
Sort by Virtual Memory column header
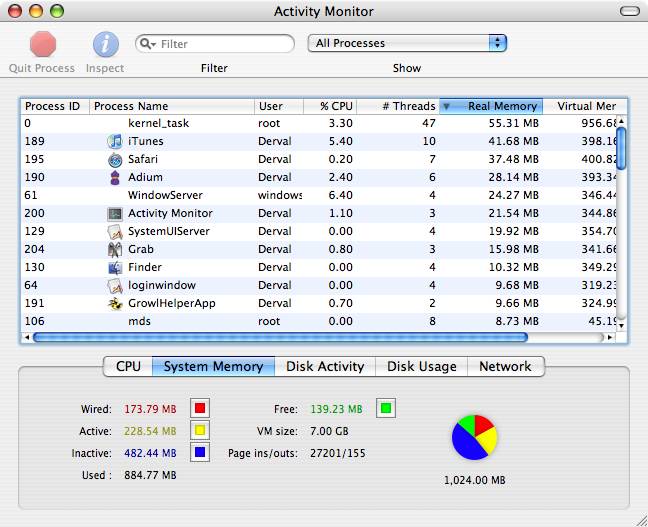(585, 106)
